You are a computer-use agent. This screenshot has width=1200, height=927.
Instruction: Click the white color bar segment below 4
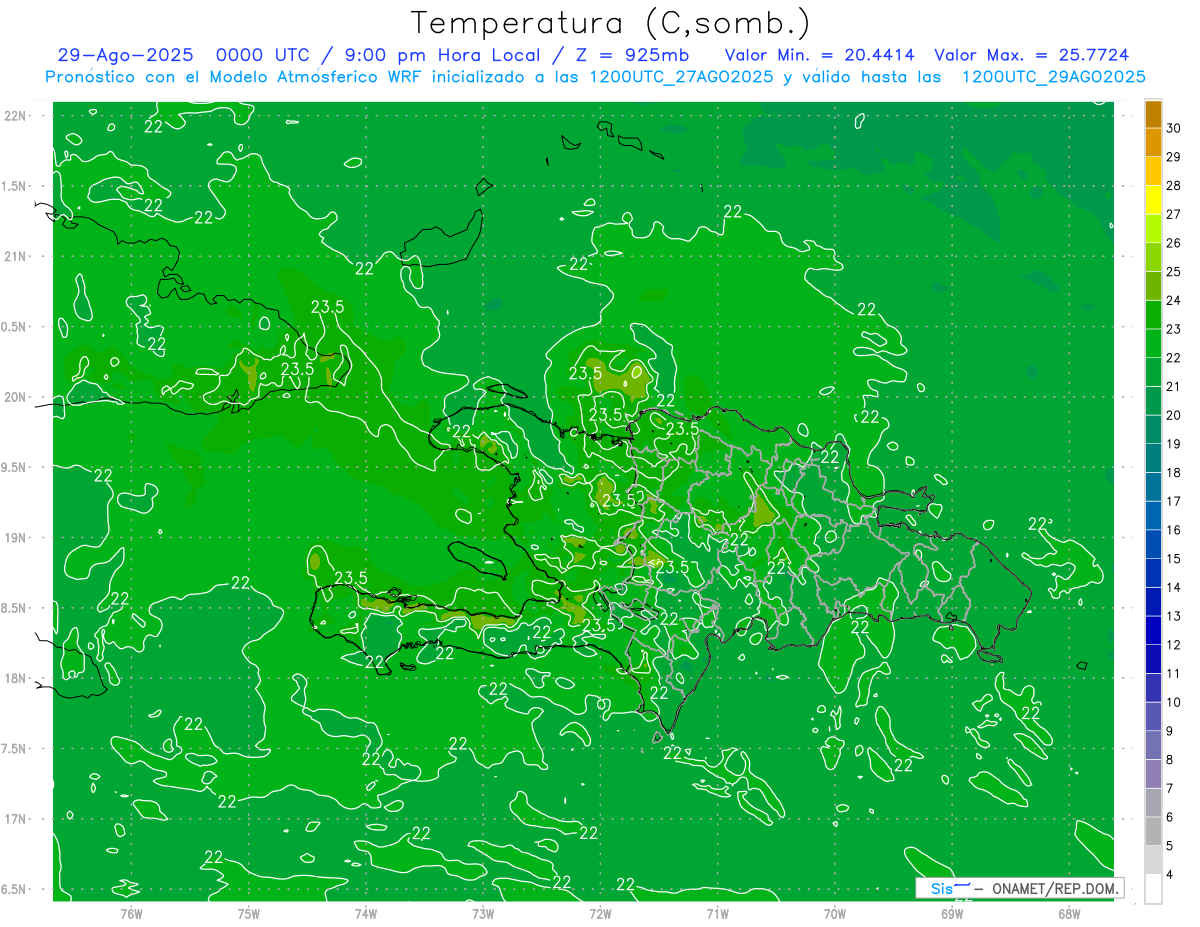tap(1153, 888)
